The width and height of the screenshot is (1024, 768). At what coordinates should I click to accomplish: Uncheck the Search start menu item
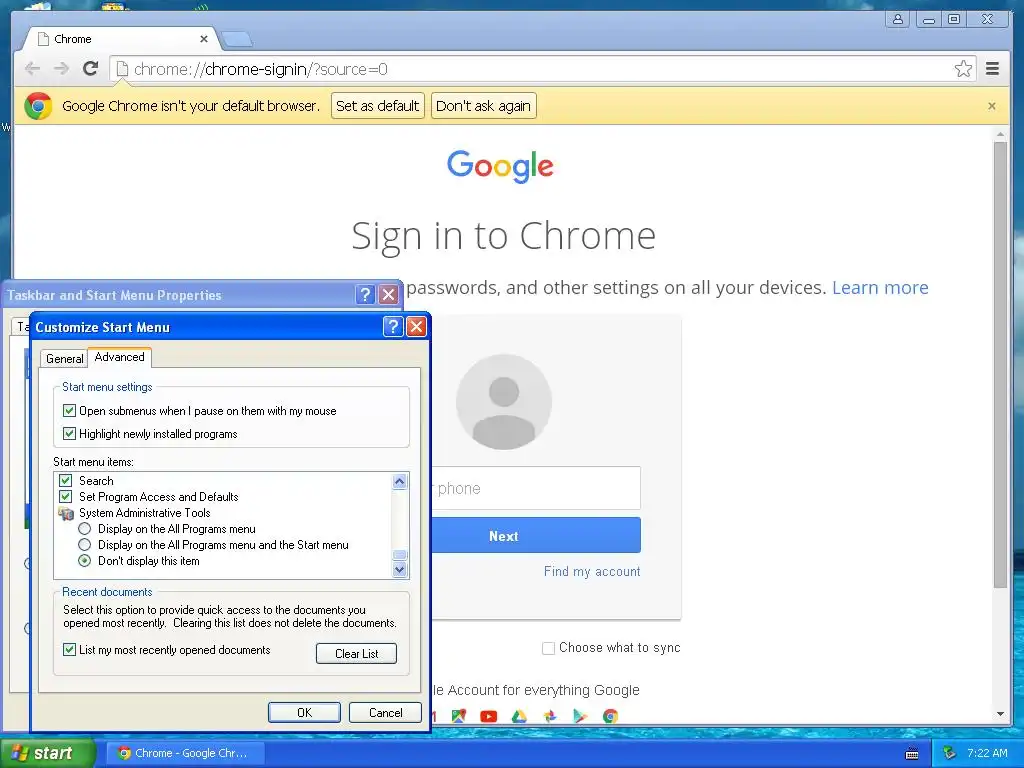click(x=65, y=481)
